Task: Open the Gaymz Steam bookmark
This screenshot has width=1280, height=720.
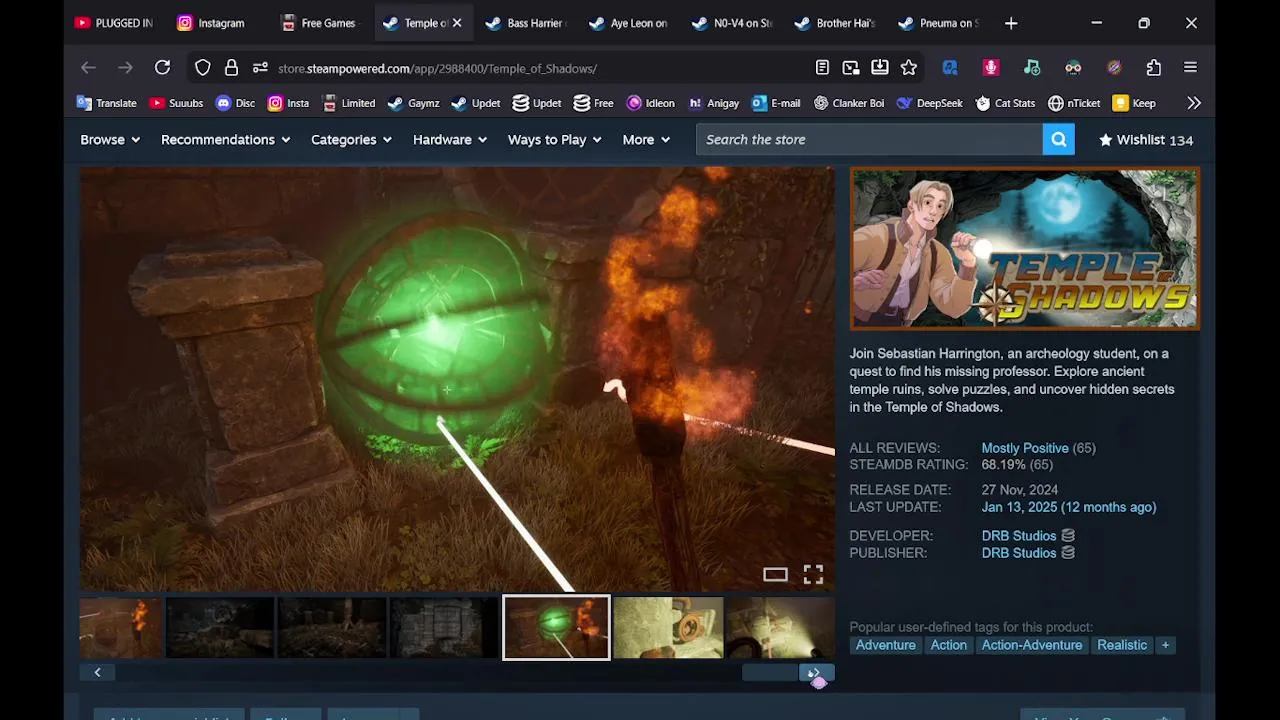Action: point(413,103)
